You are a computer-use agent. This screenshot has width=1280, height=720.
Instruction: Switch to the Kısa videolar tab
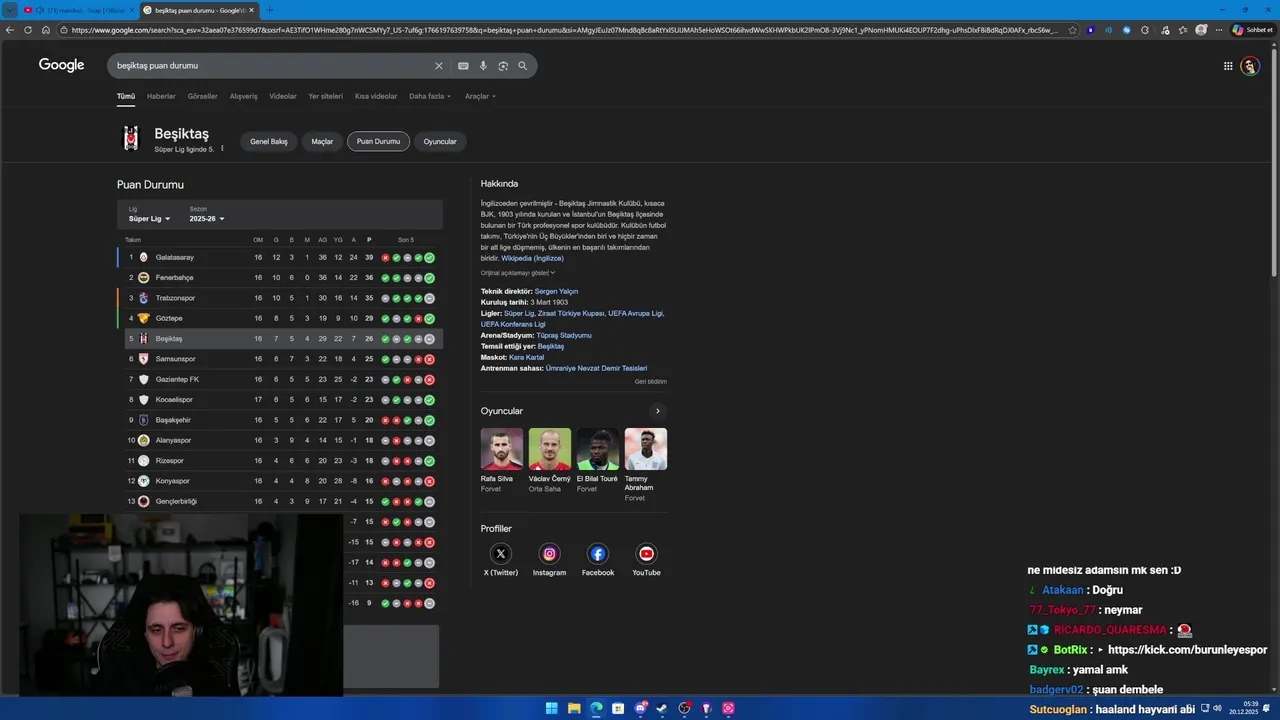click(376, 96)
